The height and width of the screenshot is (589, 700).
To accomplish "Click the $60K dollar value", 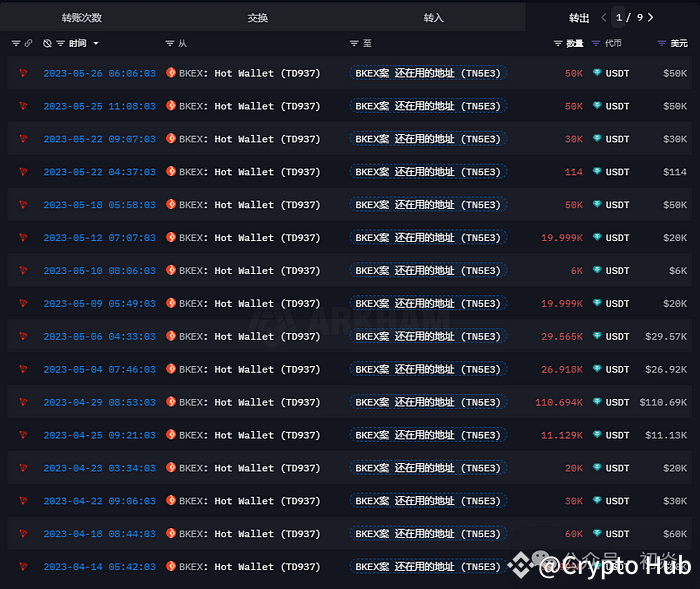I will click(x=675, y=534).
